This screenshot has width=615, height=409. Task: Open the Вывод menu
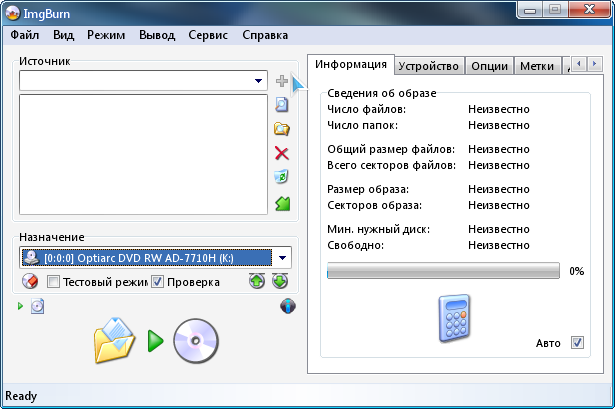coord(157,35)
